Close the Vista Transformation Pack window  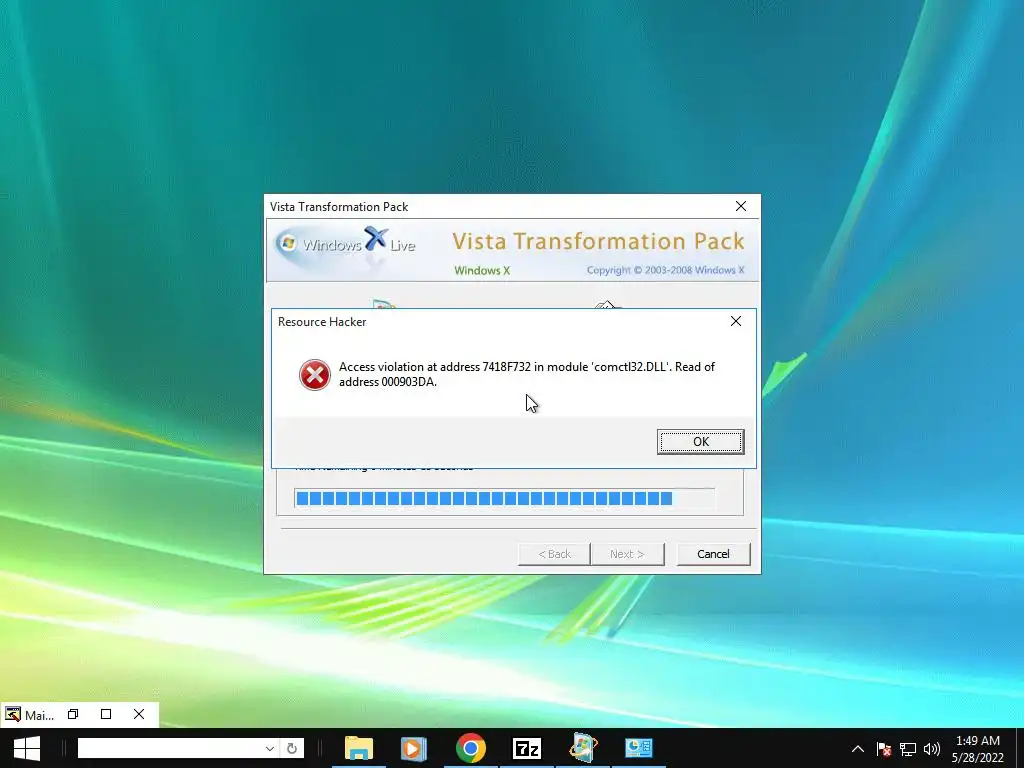pyautogui.click(x=741, y=206)
